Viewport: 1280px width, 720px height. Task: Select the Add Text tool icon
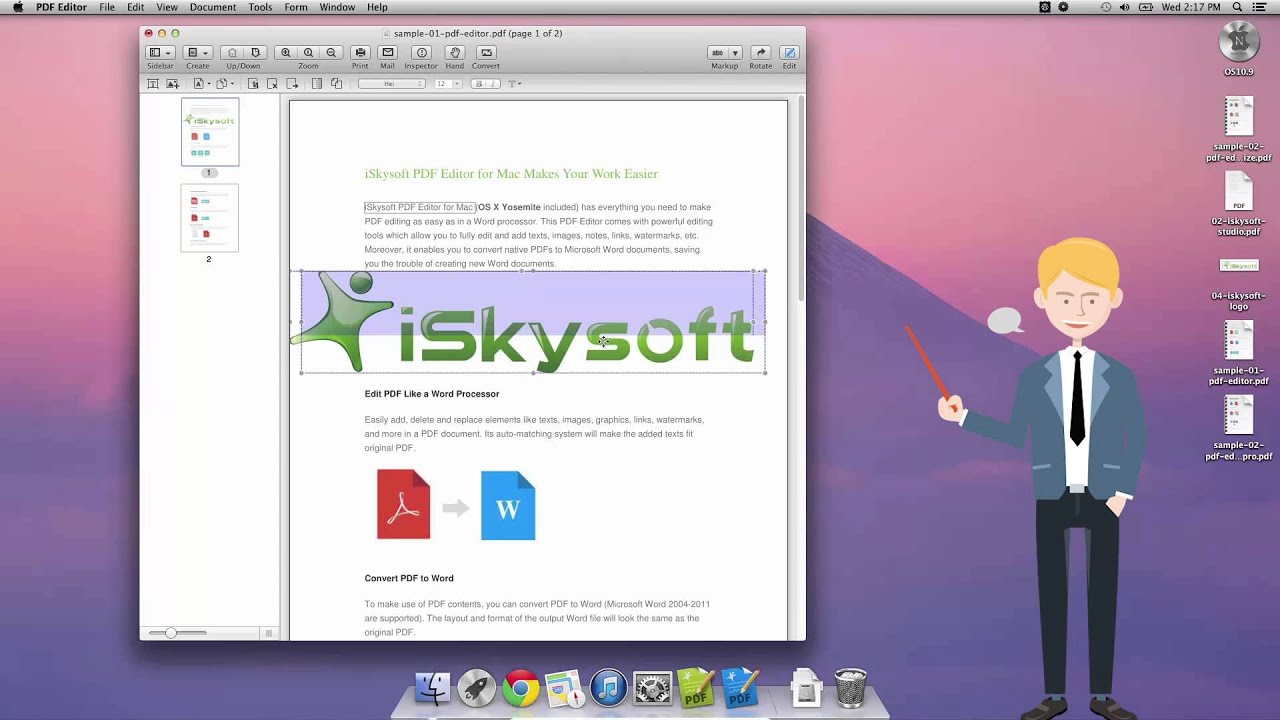tap(153, 84)
